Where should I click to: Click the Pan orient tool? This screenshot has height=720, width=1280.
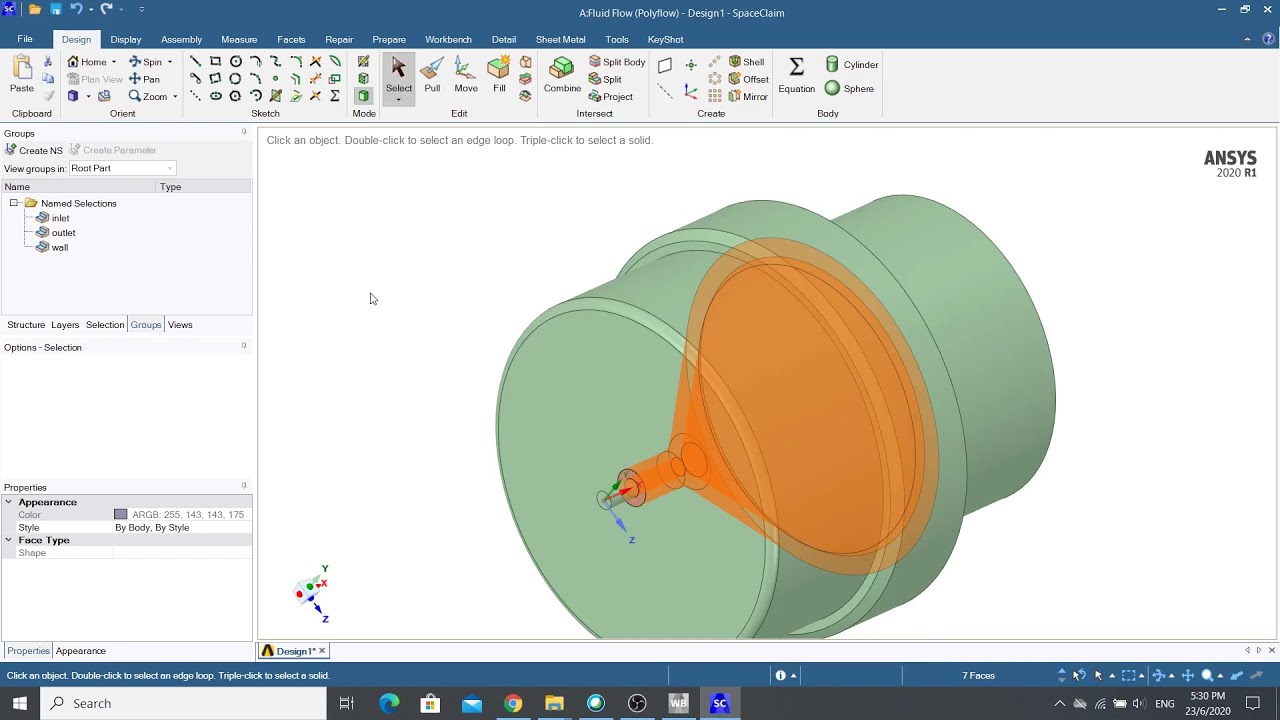click(x=144, y=79)
